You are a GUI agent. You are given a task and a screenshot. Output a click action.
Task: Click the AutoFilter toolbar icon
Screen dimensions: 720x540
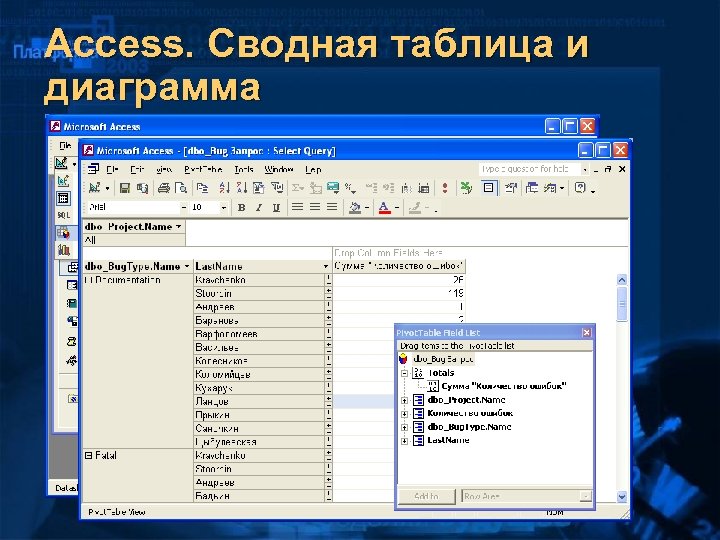click(259, 188)
